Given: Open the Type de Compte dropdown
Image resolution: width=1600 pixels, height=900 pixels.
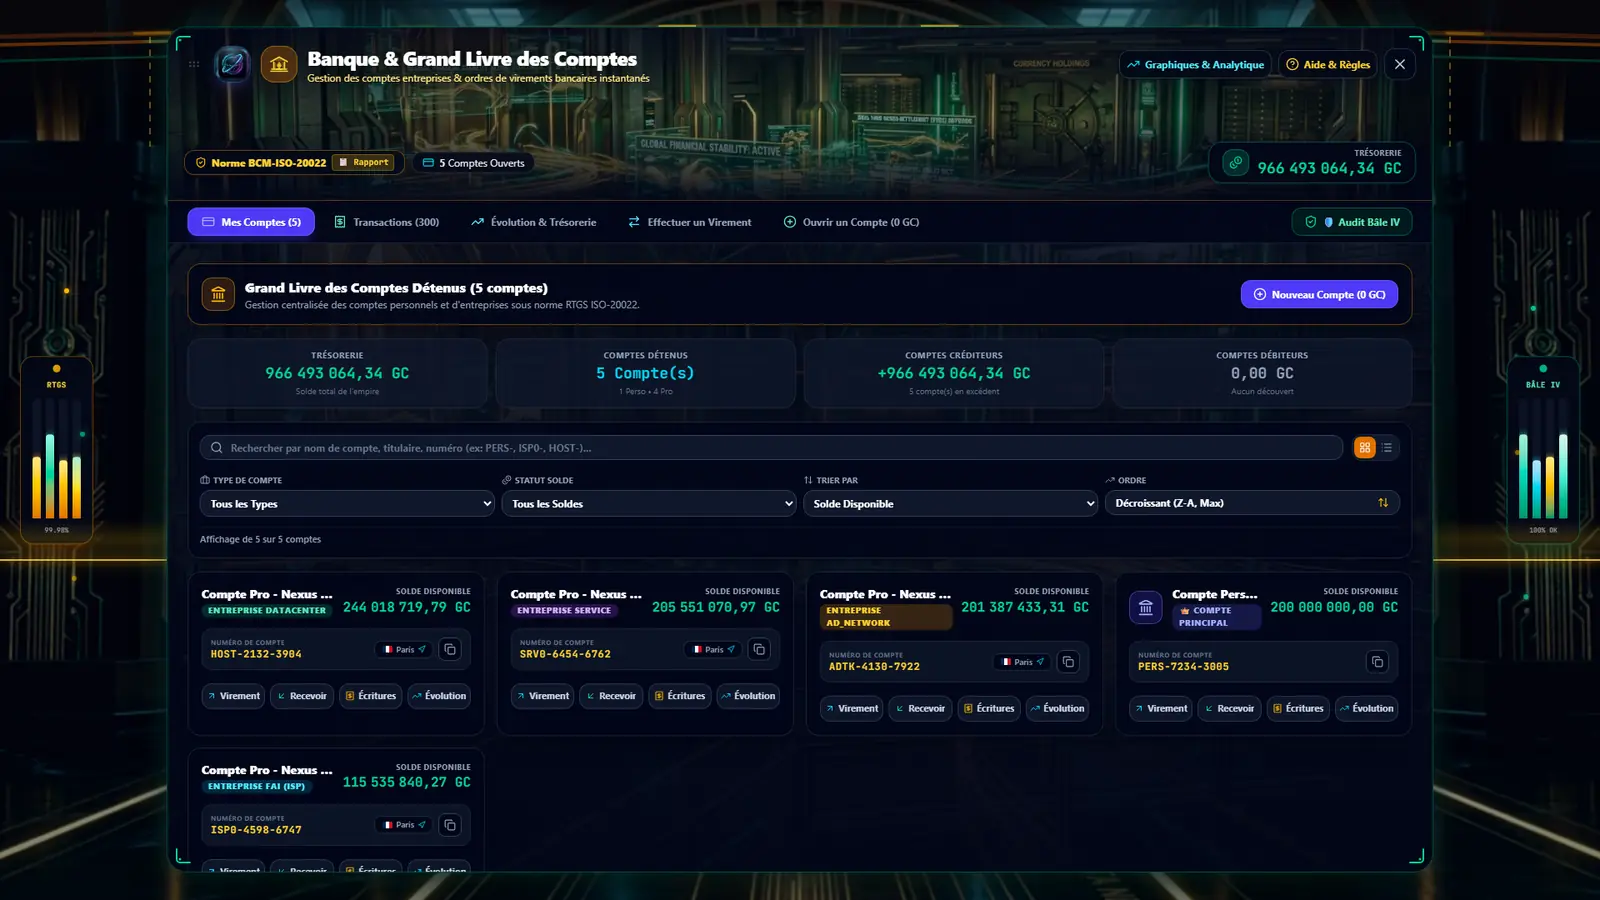Looking at the screenshot, I should [x=347, y=504].
